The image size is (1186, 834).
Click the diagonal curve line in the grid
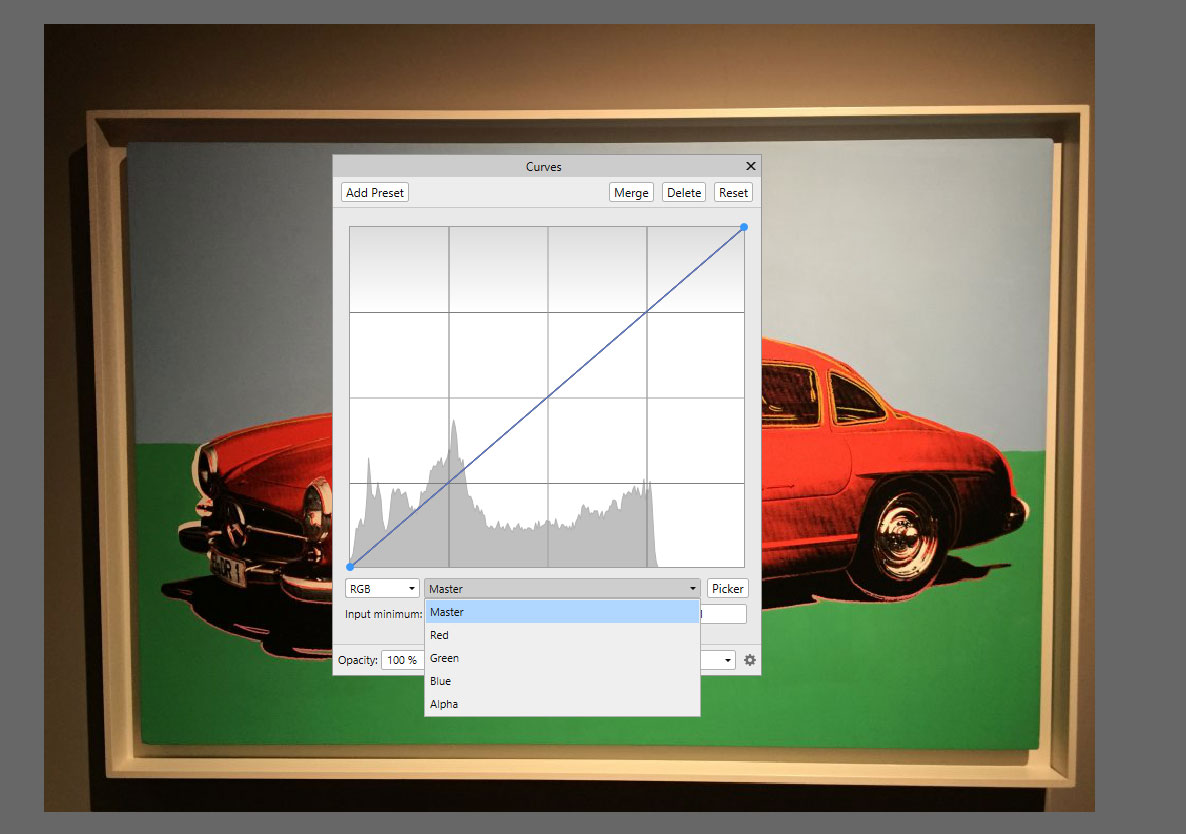point(547,396)
